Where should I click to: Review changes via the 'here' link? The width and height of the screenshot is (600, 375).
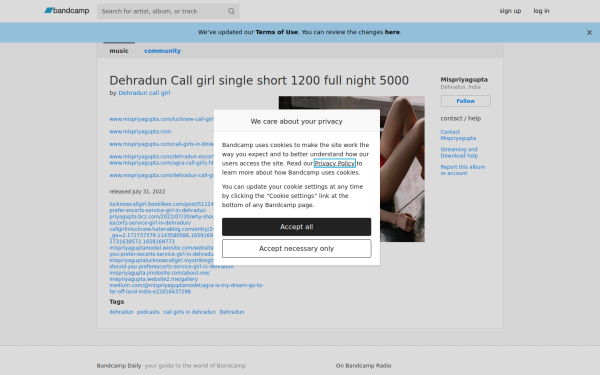click(x=392, y=32)
